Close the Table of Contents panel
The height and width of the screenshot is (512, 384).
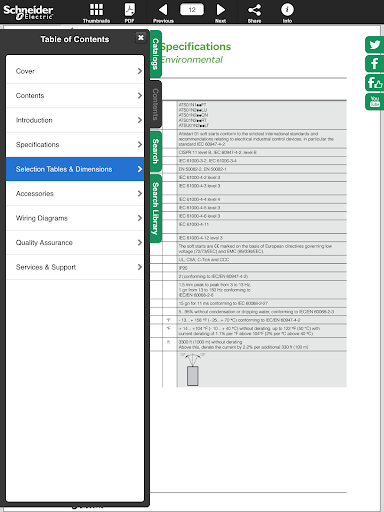click(x=141, y=37)
